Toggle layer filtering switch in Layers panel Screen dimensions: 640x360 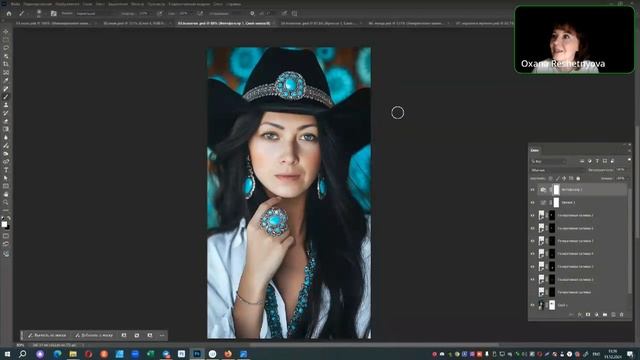point(629,160)
